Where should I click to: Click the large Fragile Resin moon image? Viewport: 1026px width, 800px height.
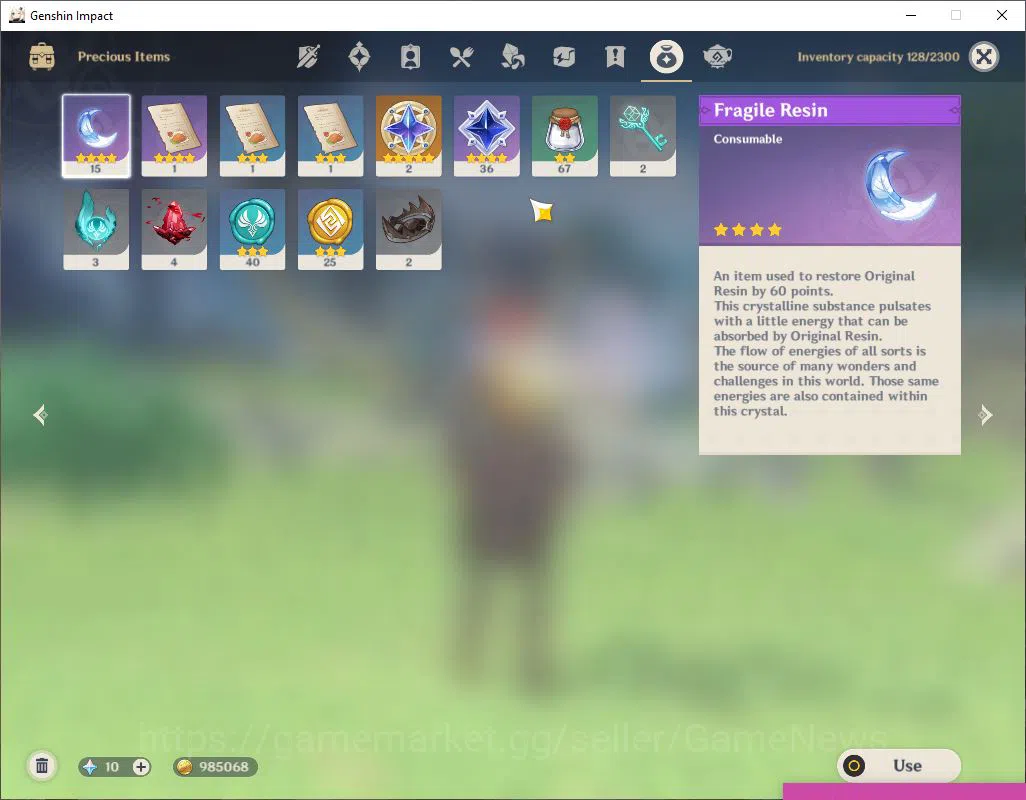900,186
